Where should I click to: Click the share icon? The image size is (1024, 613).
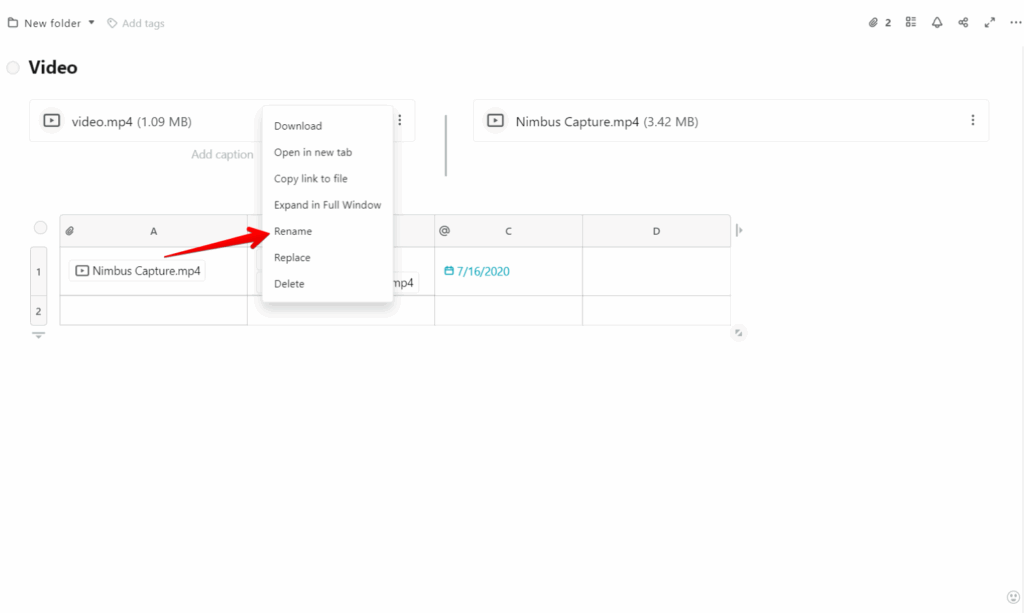(963, 23)
